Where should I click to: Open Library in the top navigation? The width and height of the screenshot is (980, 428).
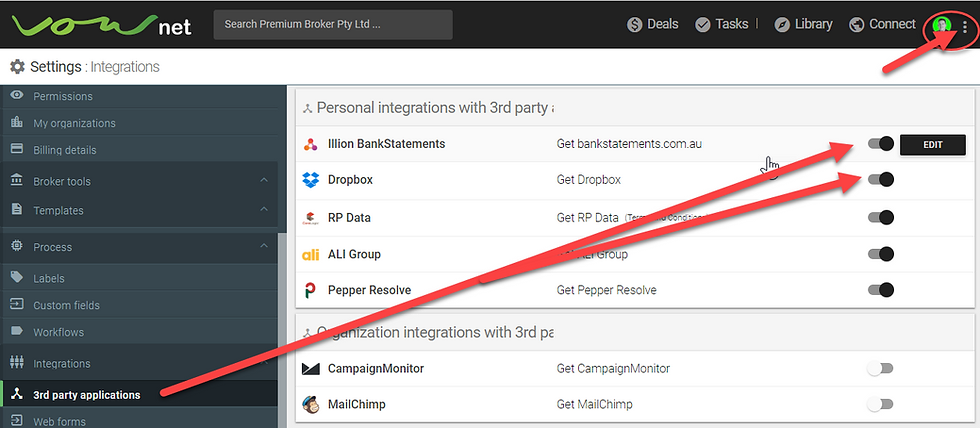click(x=804, y=24)
